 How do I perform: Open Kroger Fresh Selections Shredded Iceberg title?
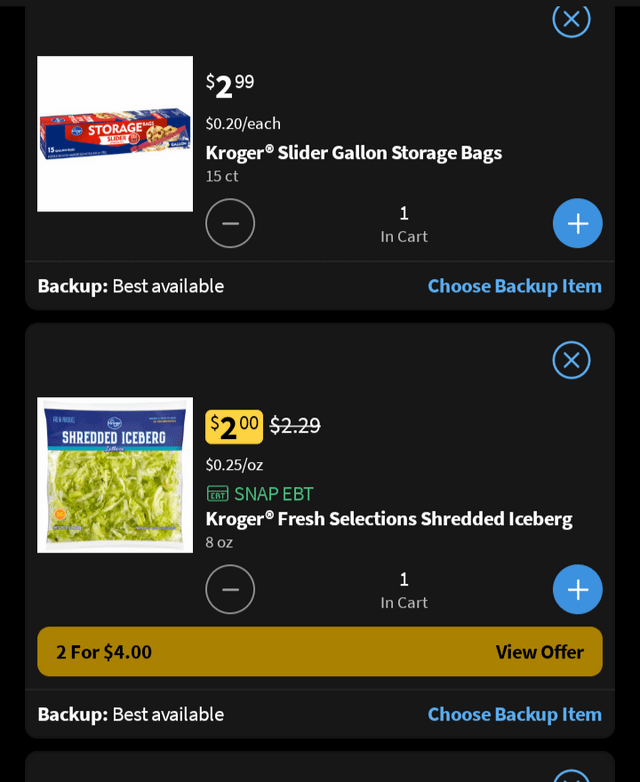389,519
